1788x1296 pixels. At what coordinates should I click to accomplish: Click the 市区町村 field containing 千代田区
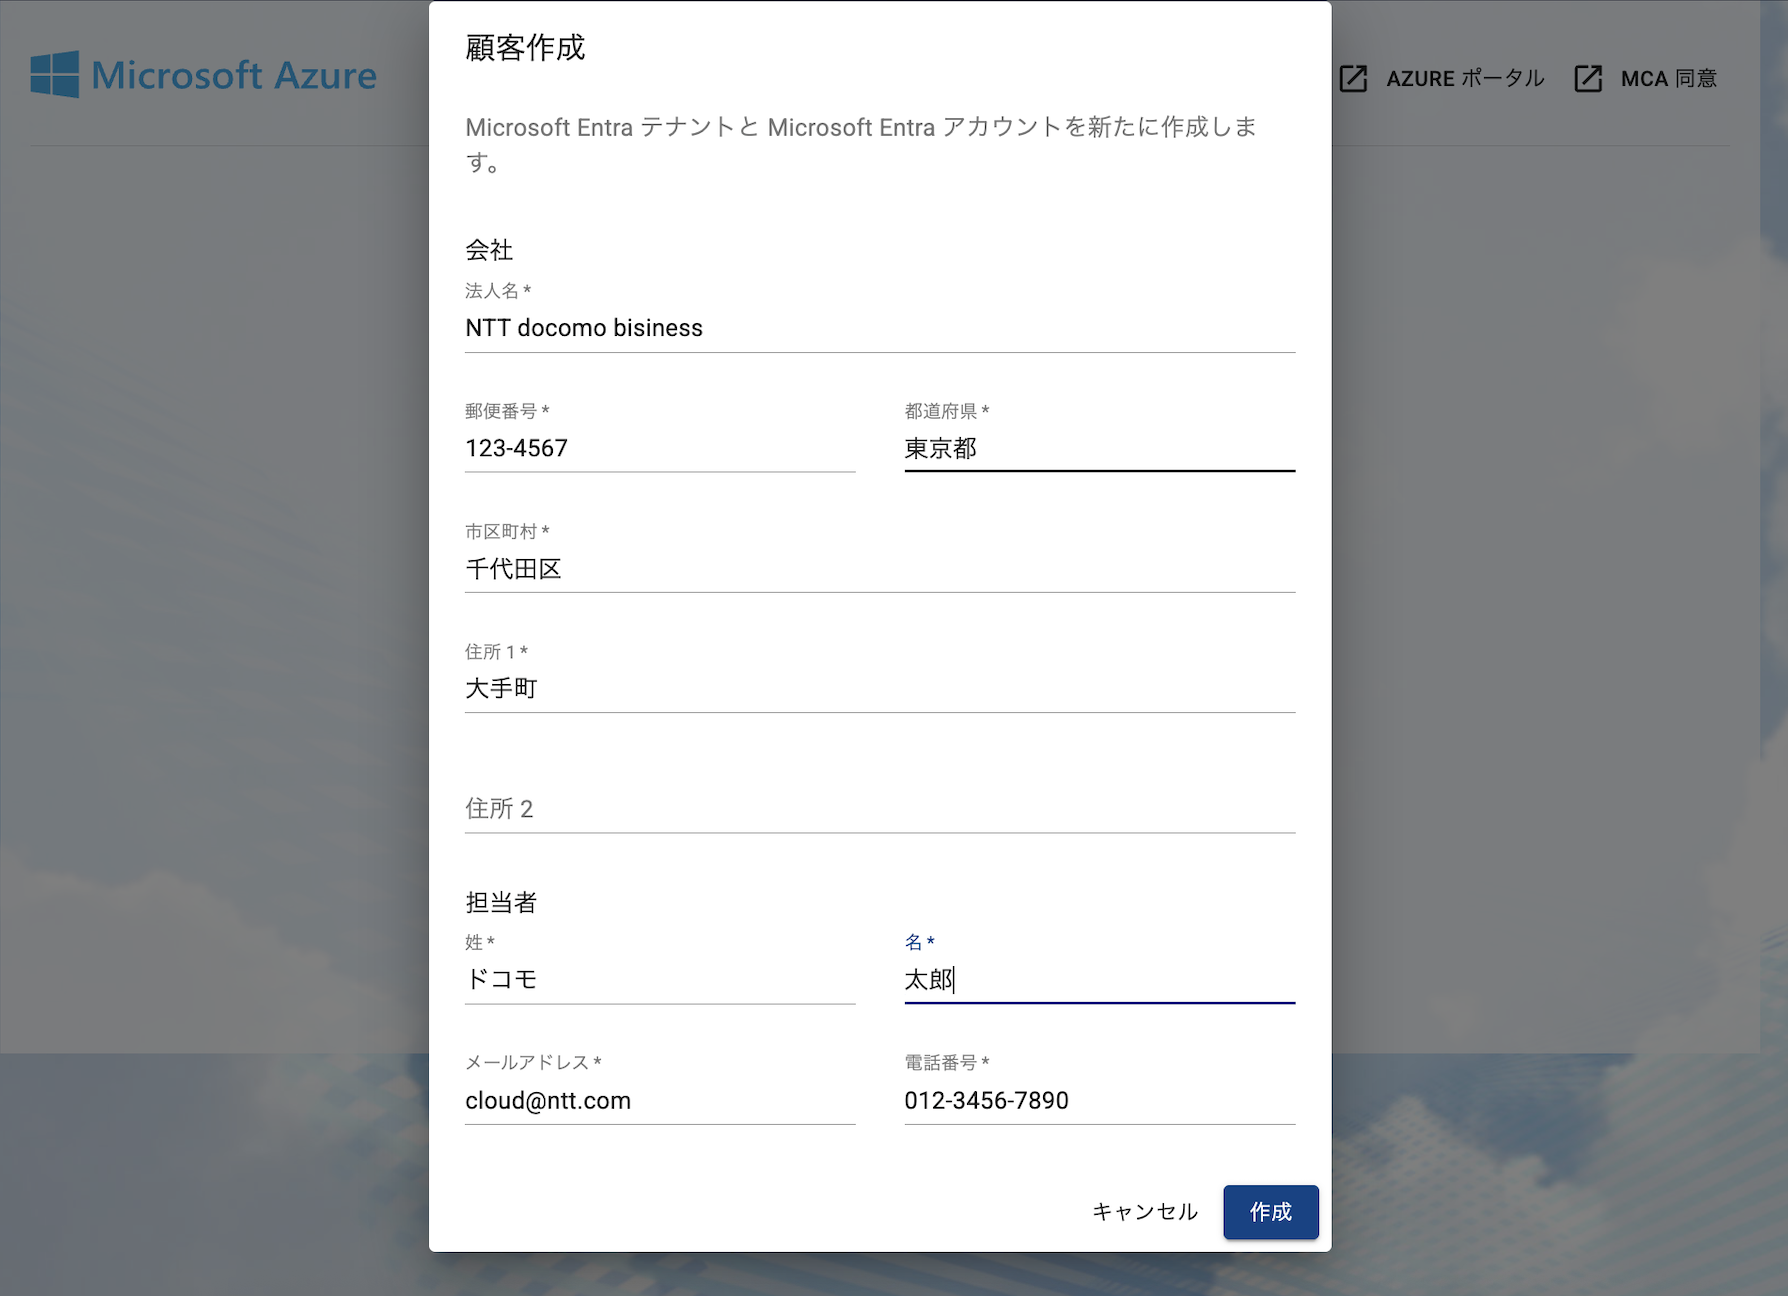pos(879,569)
